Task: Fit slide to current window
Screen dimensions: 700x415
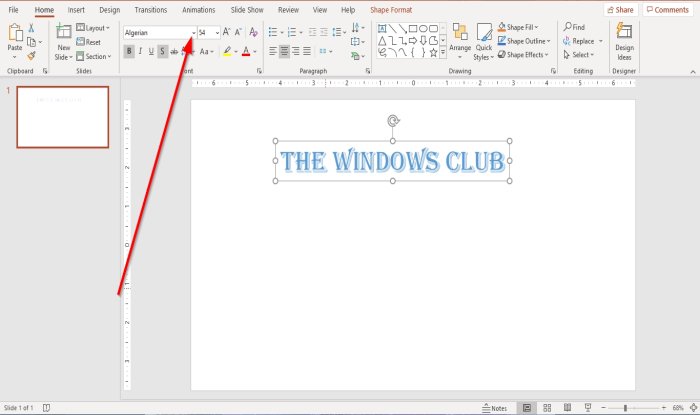Action: (693, 408)
